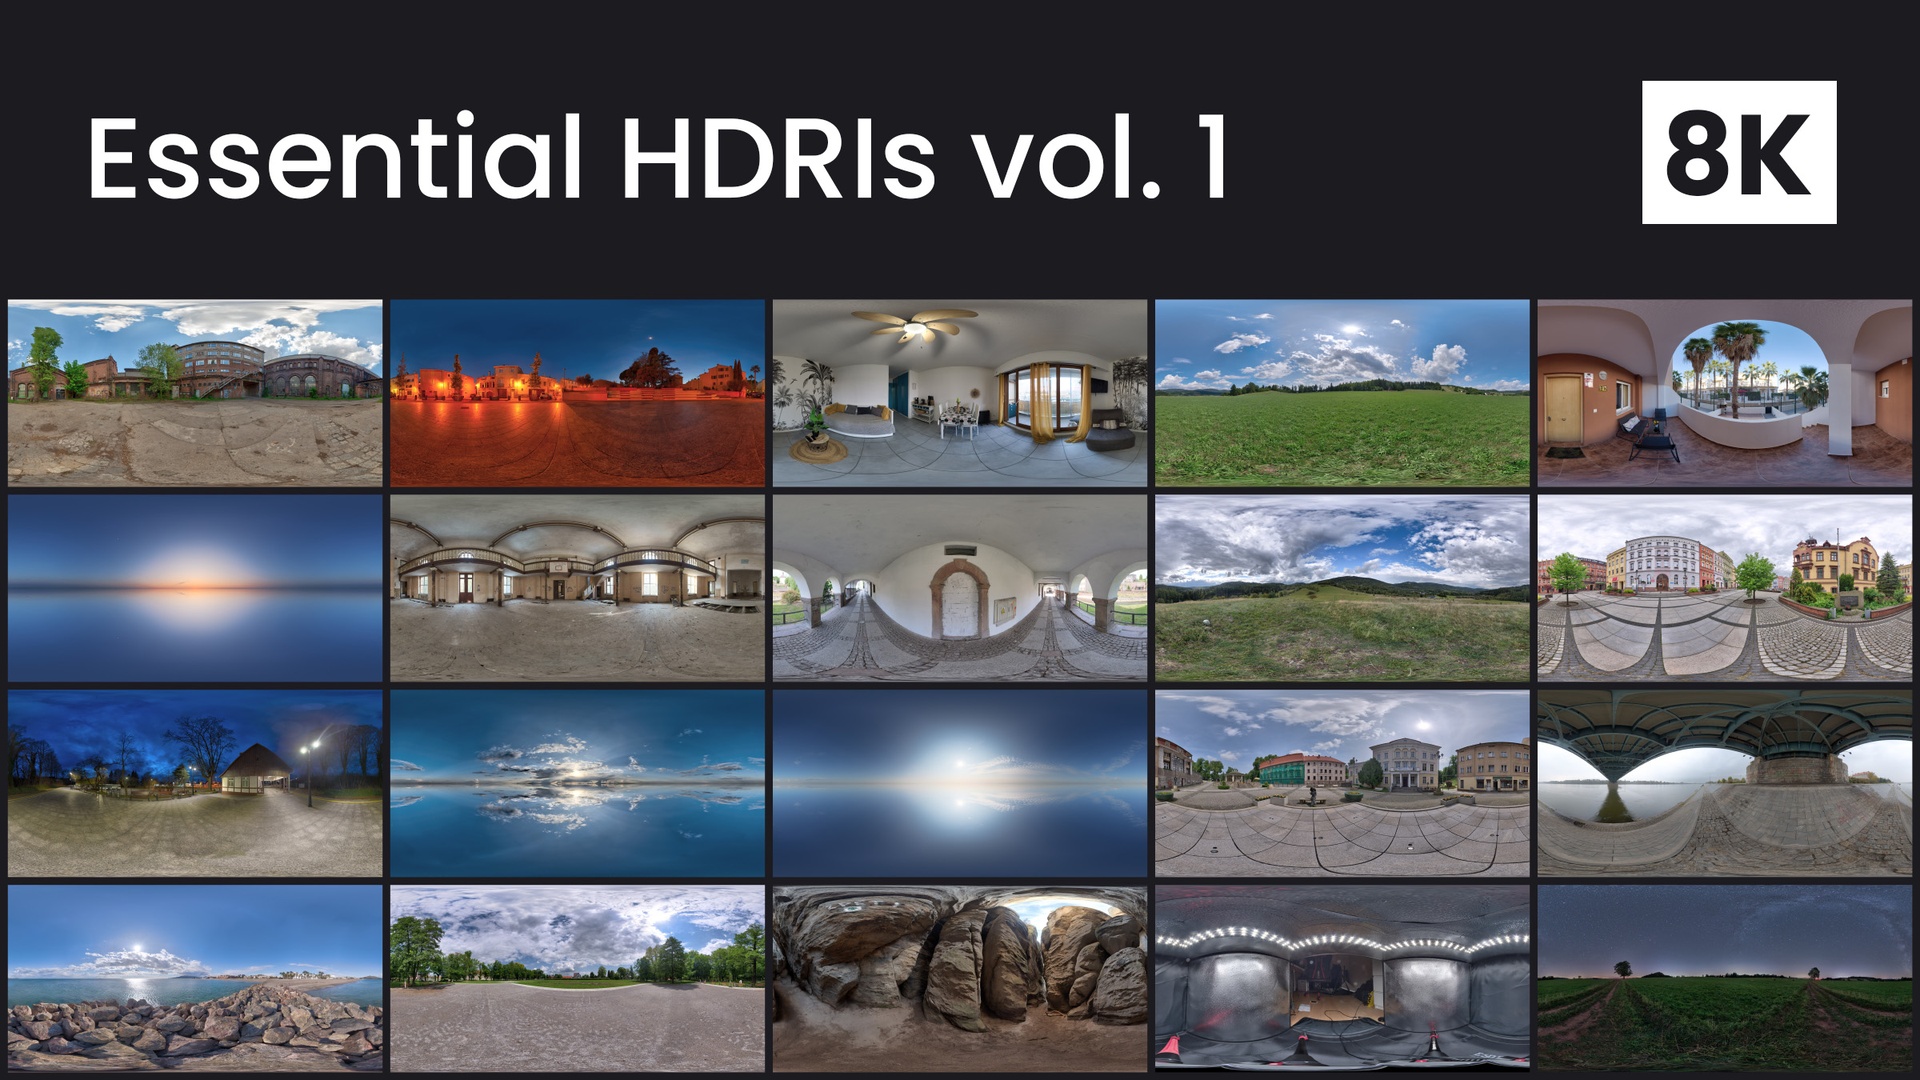Screen dimensions: 1920x1080
Task: Select the sandstone rock cave thumbnail
Action: point(960,978)
